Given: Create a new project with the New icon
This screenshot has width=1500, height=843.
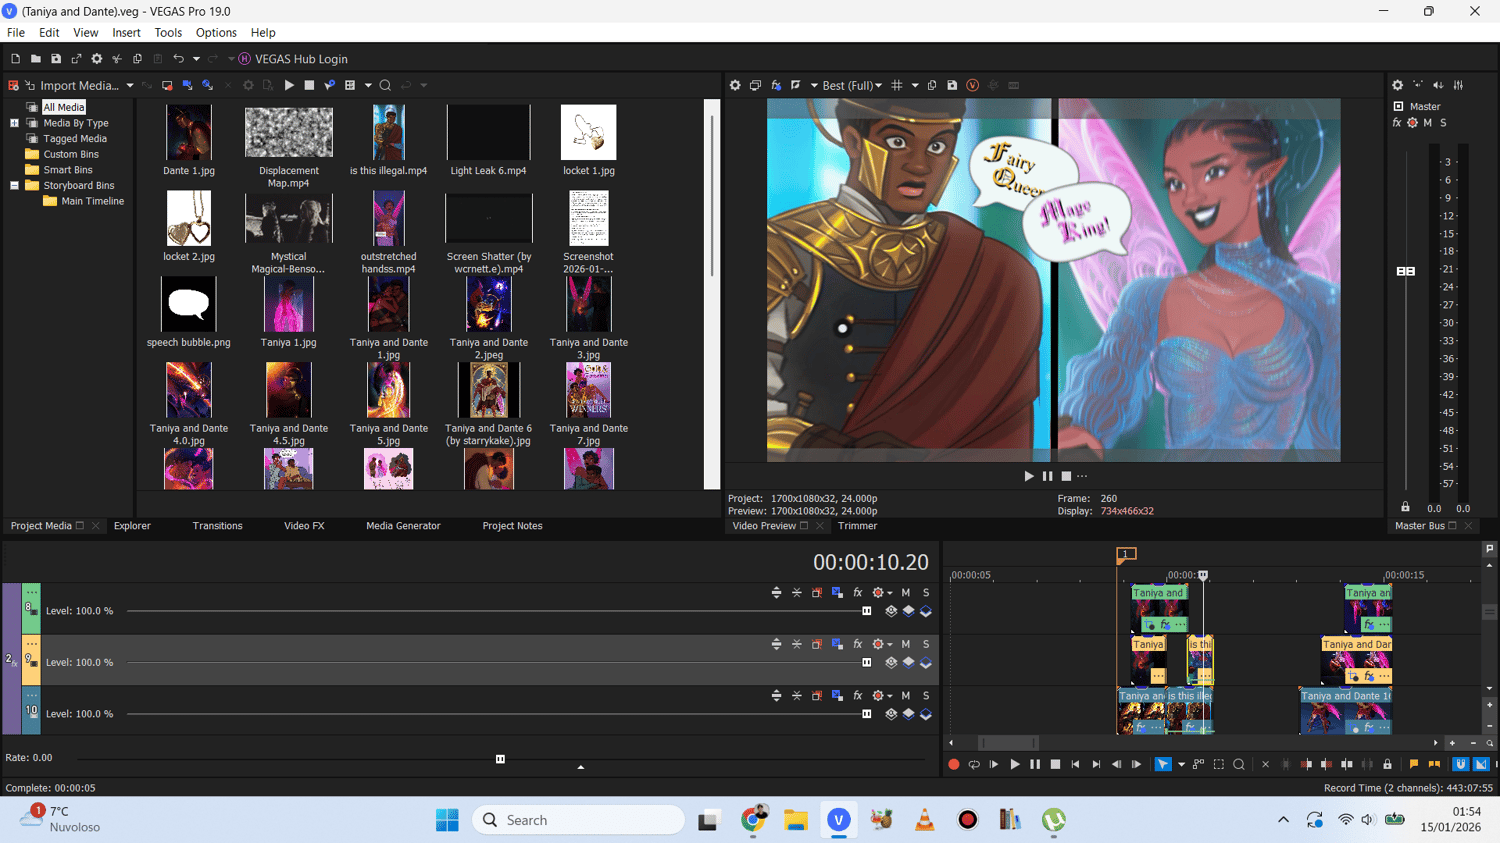Looking at the screenshot, I should pyautogui.click(x=15, y=59).
